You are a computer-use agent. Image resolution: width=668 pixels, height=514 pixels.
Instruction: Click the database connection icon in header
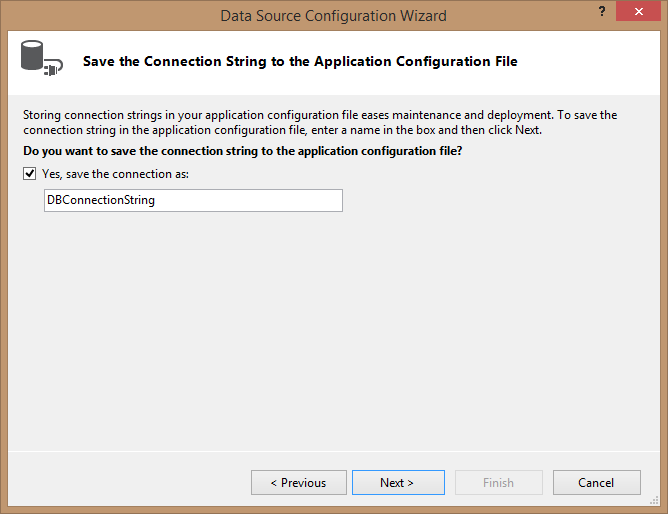pos(42,58)
